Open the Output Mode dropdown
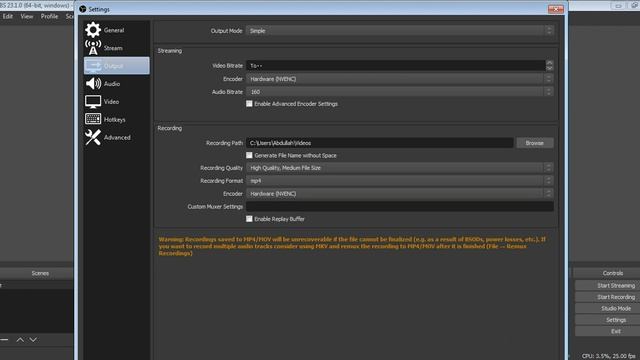Image resolution: width=640 pixels, height=360 pixels. (400, 31)
